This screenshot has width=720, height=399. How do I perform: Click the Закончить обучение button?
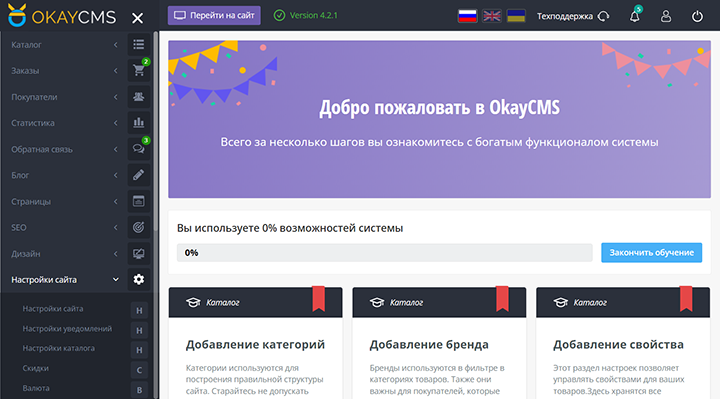coord(652,253)
